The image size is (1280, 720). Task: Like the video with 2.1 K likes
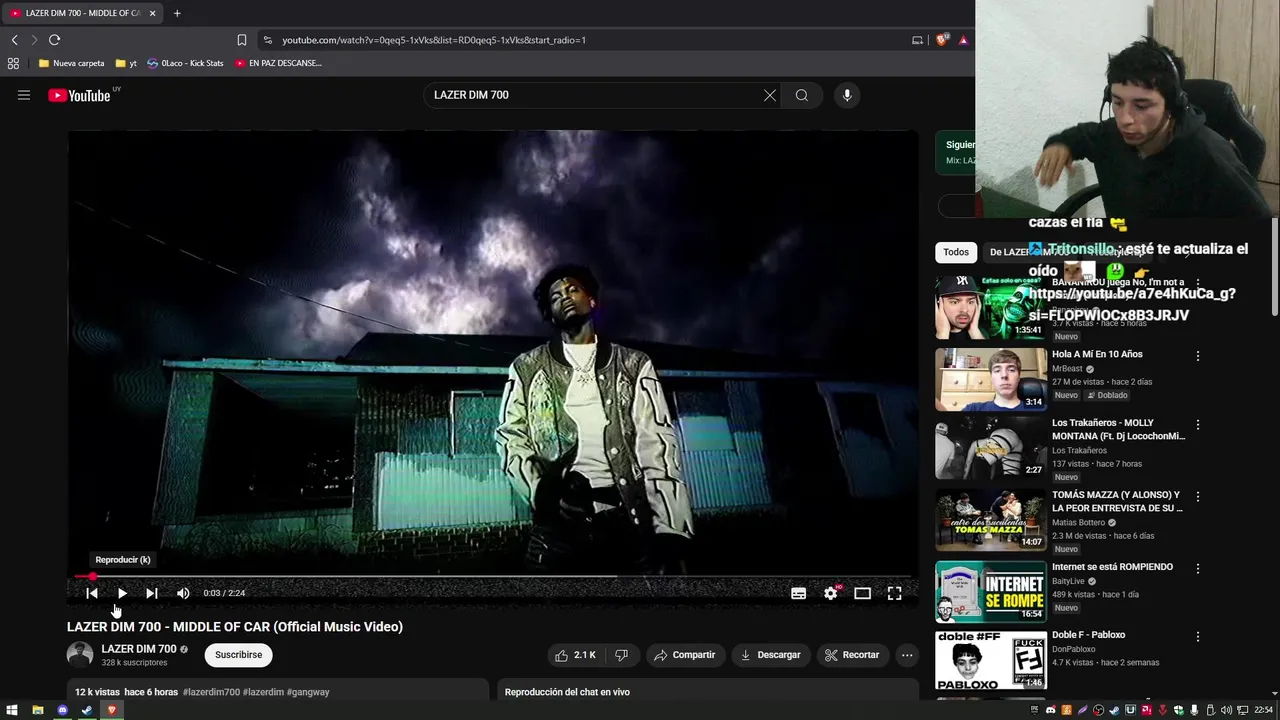click(575, 655)
